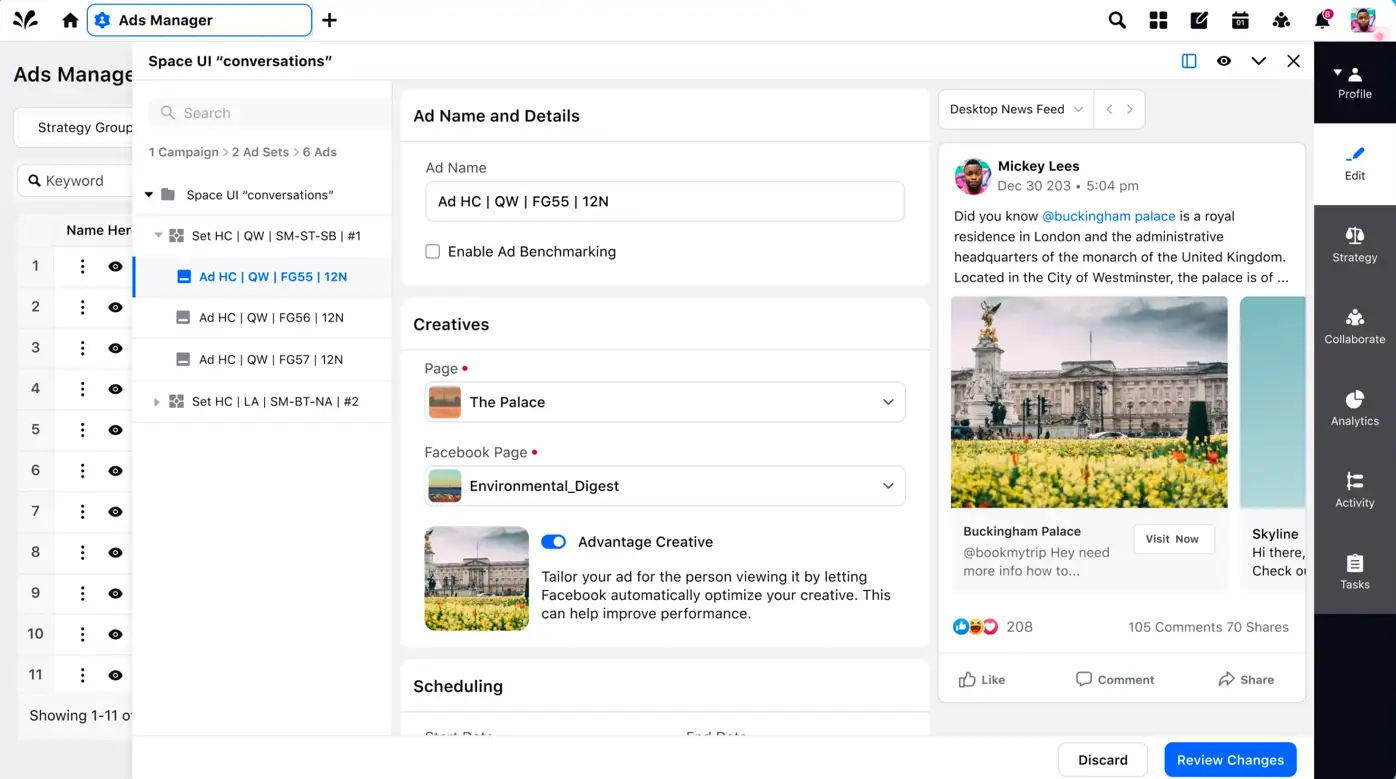Toggle visibility eye for row 5
This screenshot has height=779, width=1396.
click(115, 430)
